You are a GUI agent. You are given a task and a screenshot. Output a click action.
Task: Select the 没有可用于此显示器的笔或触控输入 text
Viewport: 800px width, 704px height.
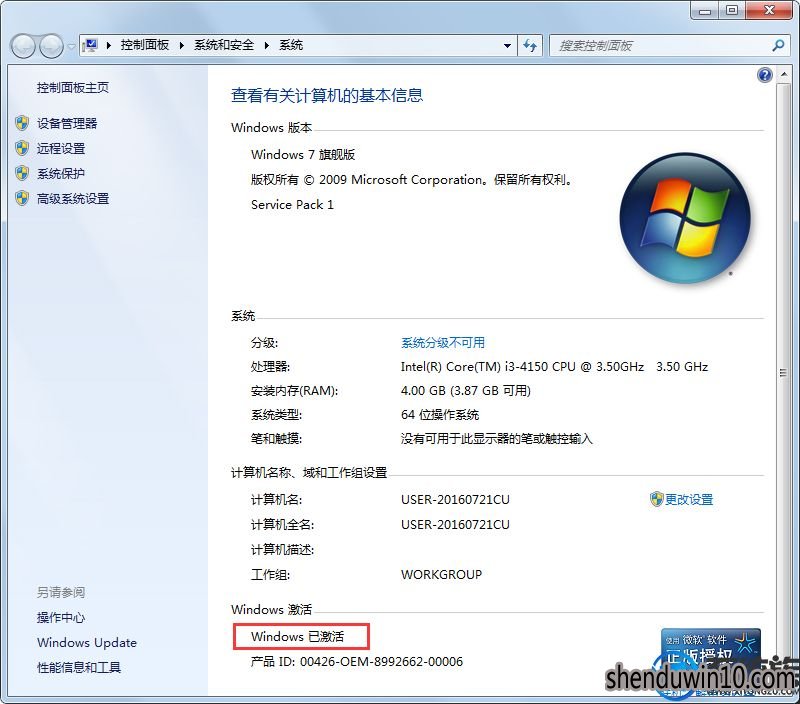point(497,438)
